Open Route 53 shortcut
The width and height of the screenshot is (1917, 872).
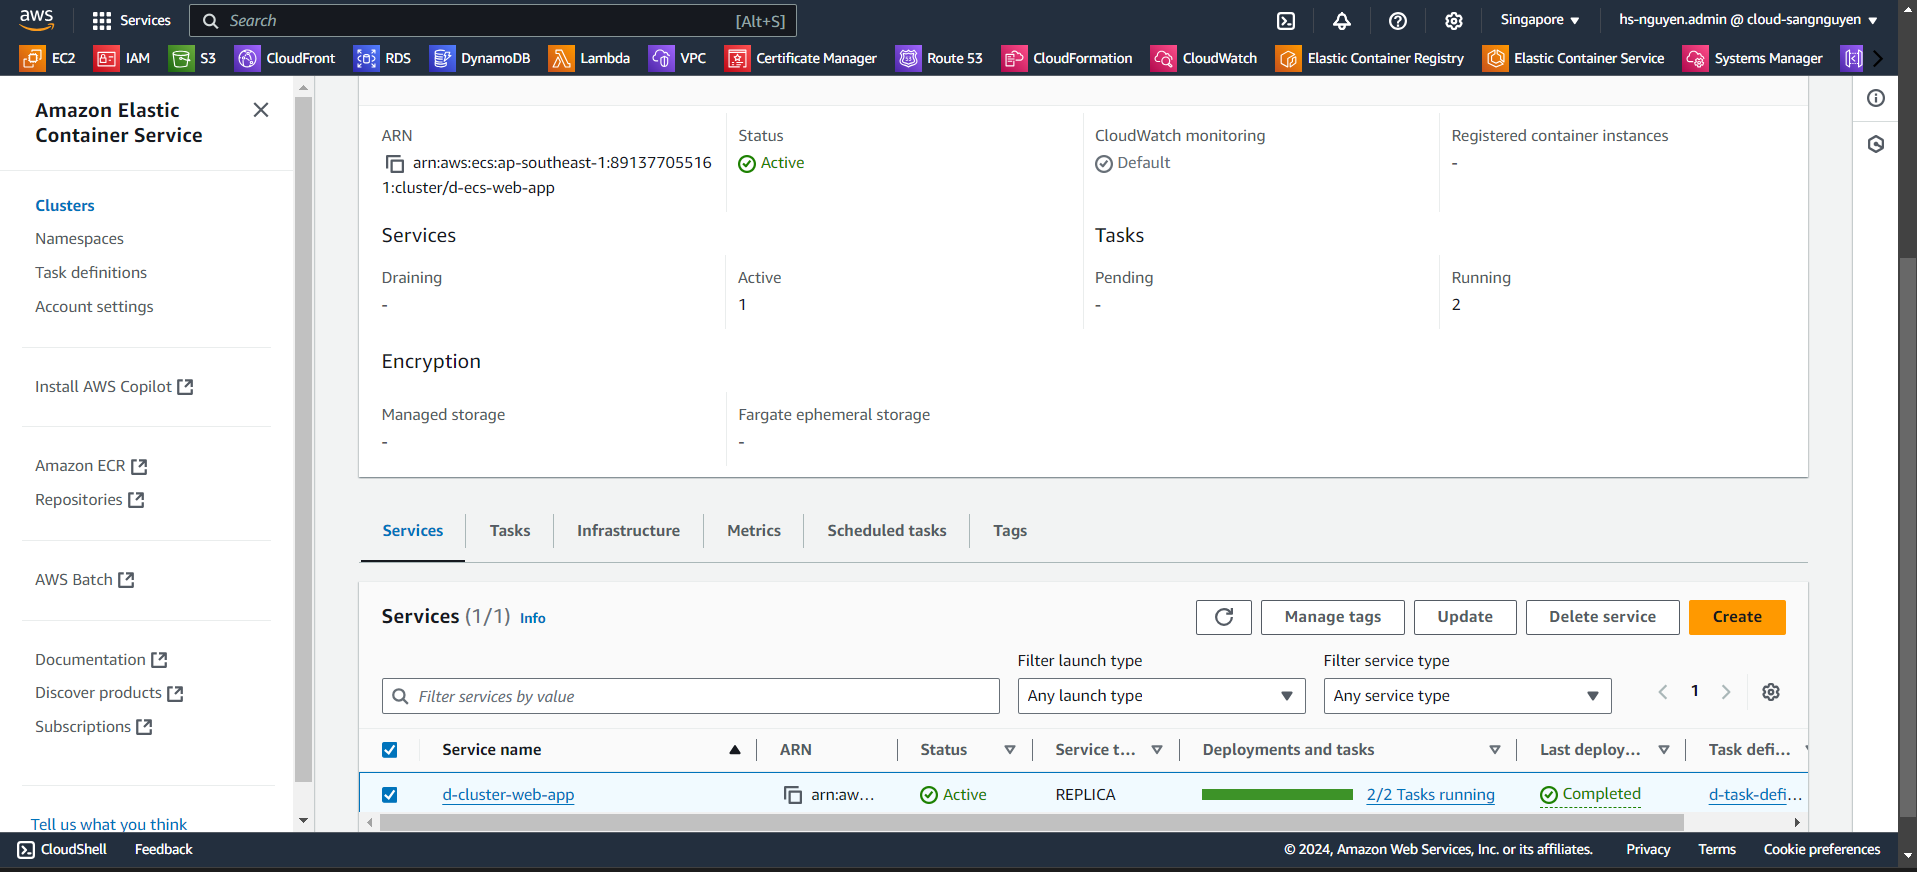coord(939,58)
